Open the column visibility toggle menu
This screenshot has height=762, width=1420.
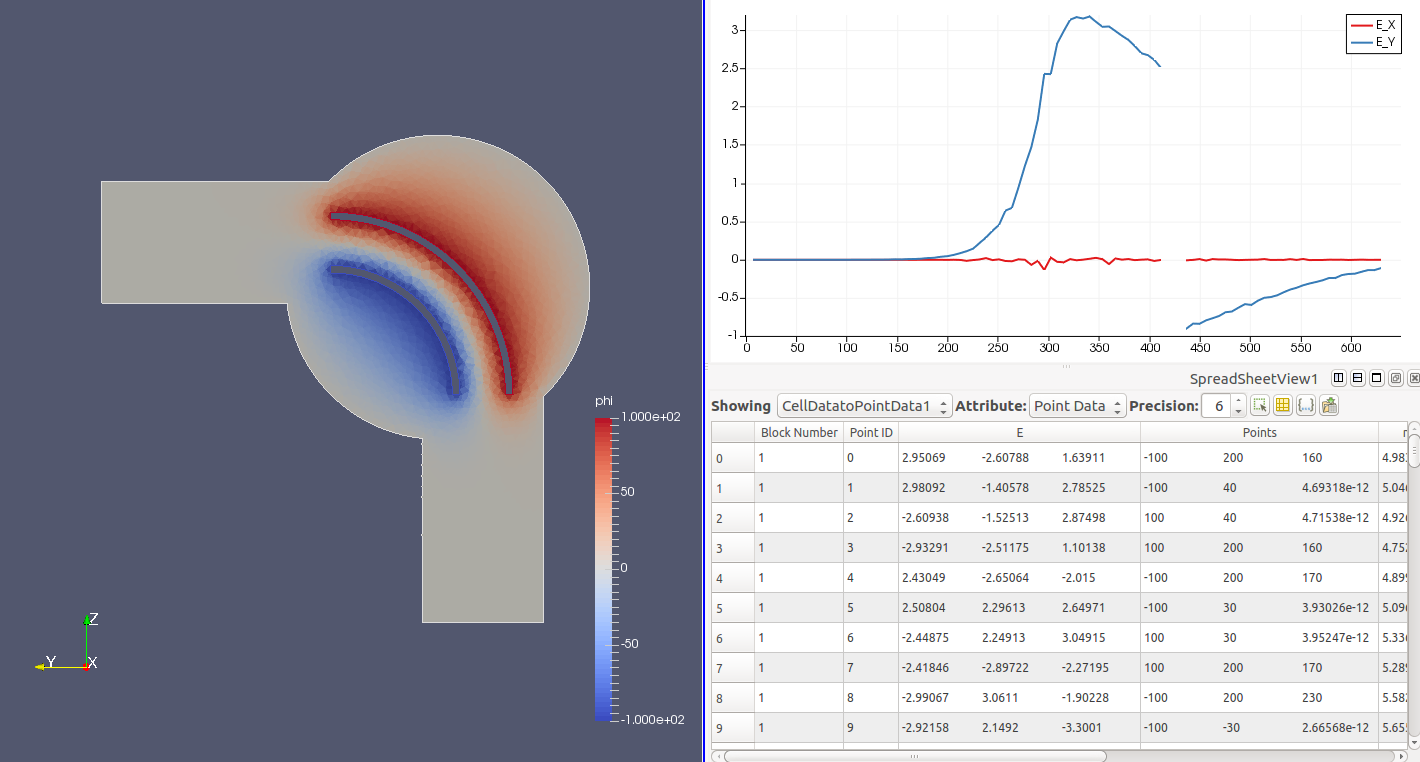pos(1282,405)
